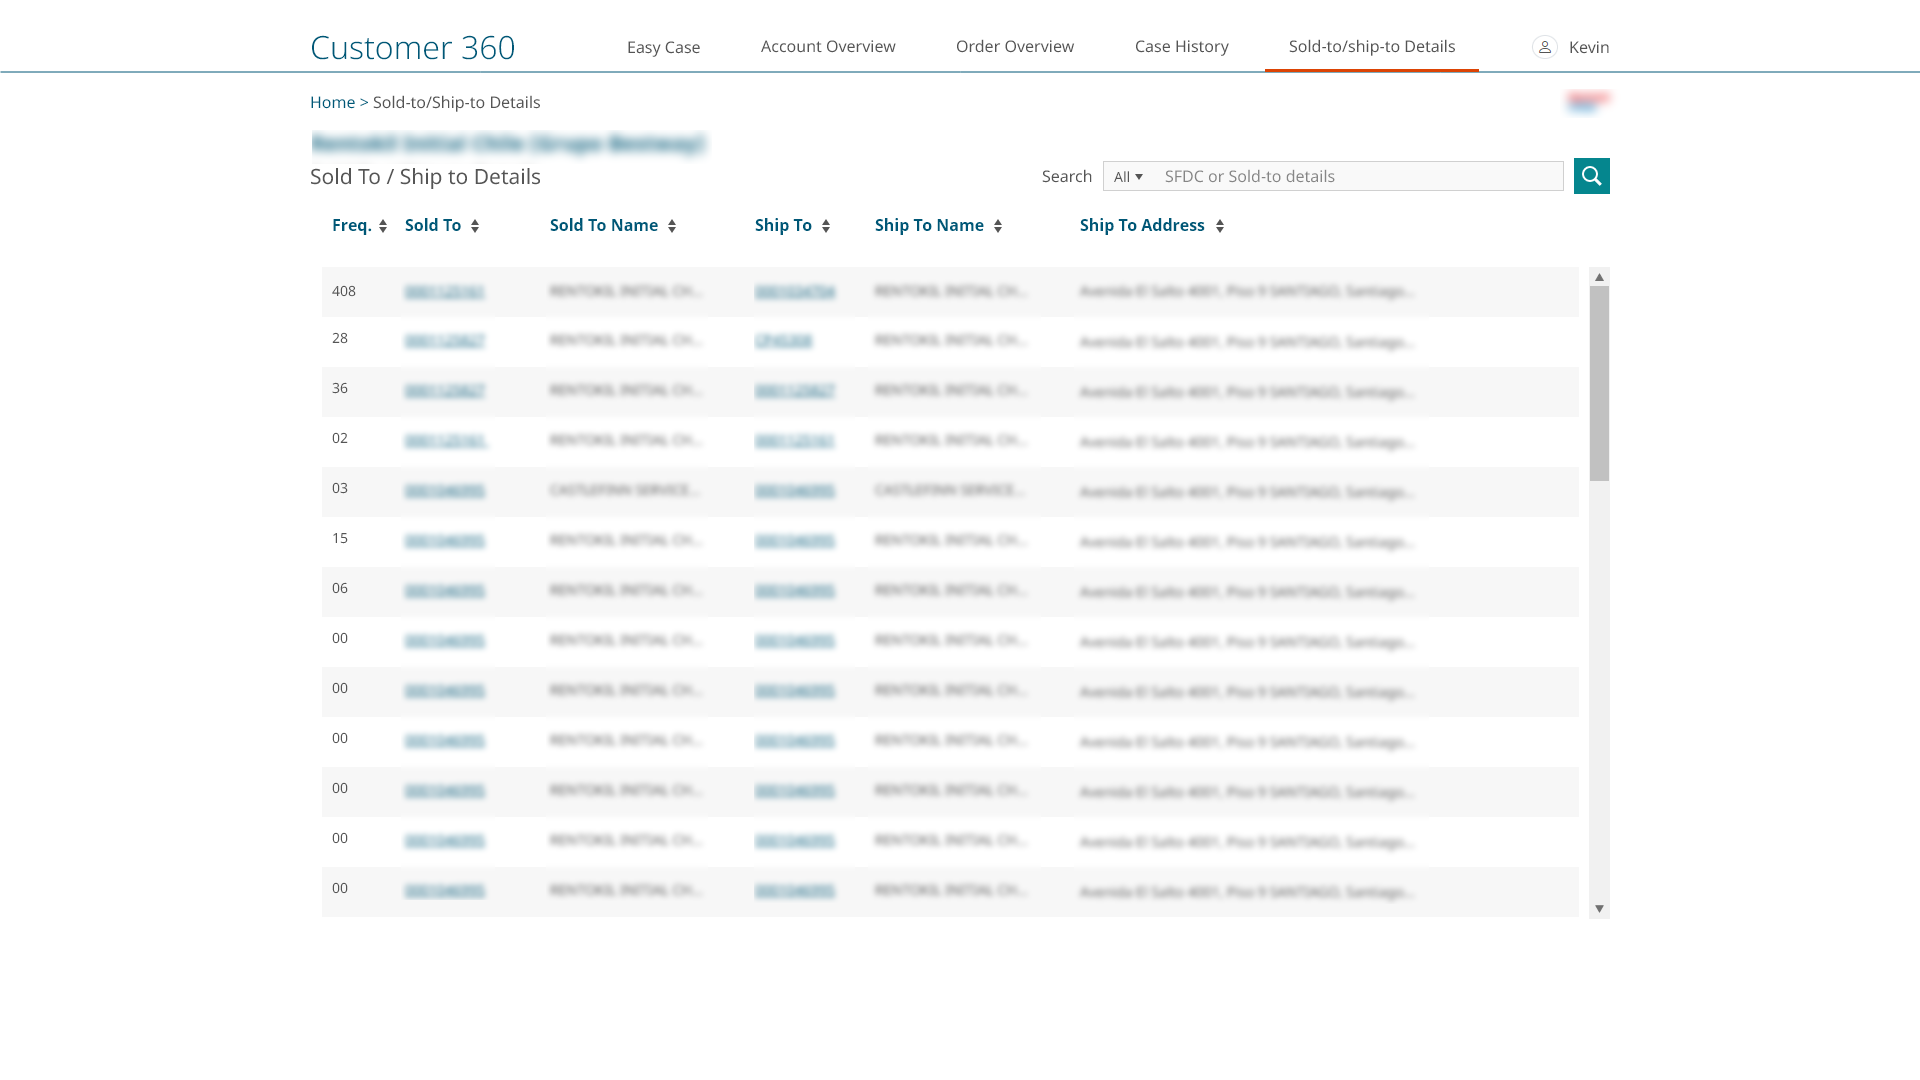The width and height of the screenshot is (1920, 1080).
Task: Click the Kevin username label
Action: pyautogui.click(x=1589, y=47)
